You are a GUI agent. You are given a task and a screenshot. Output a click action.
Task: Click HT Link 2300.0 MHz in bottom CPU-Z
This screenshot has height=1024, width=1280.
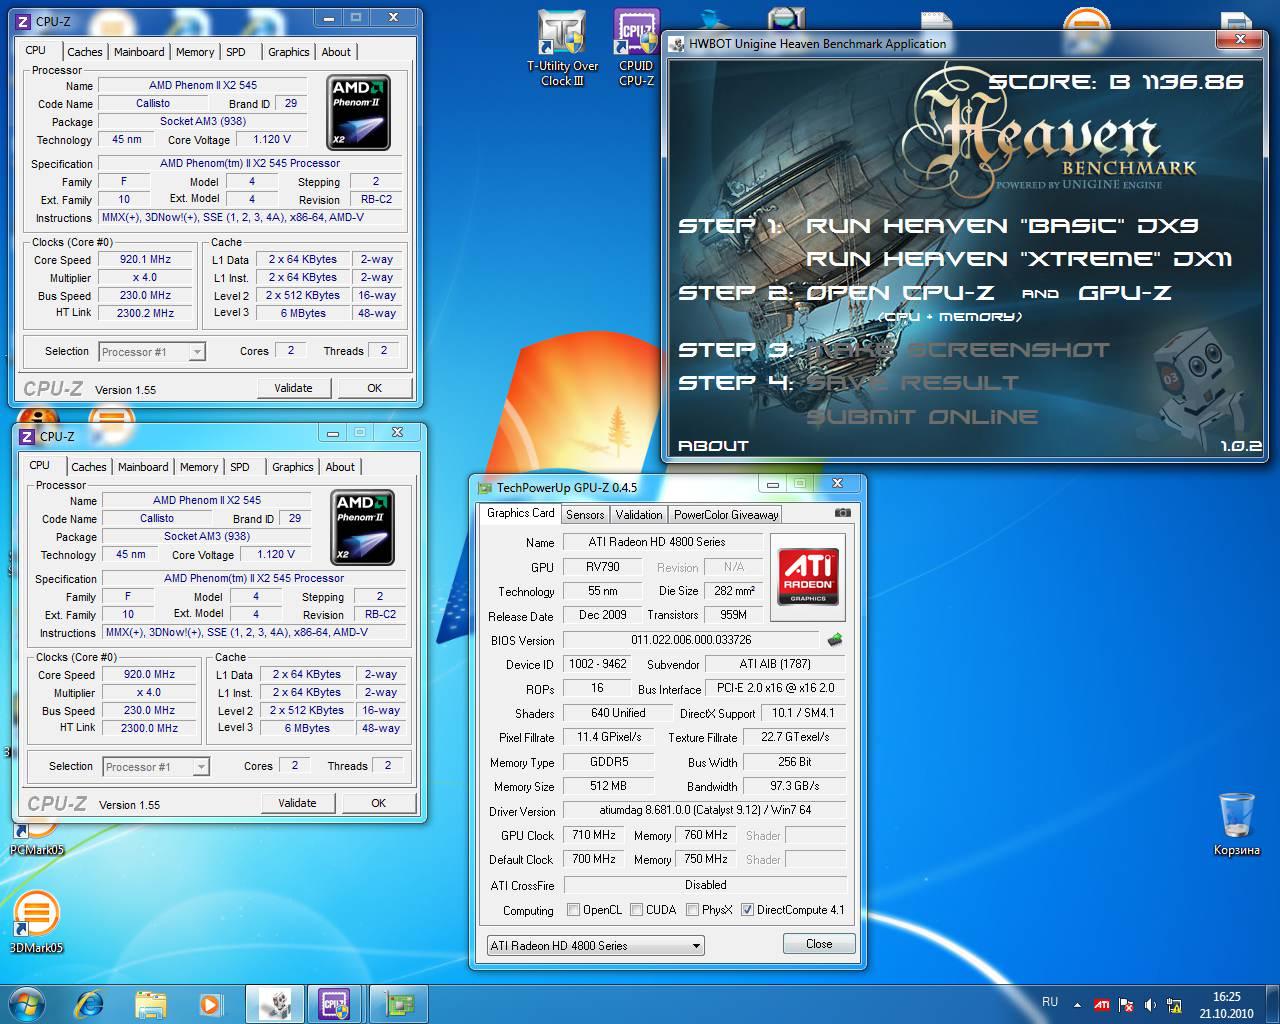coord(150,728)
